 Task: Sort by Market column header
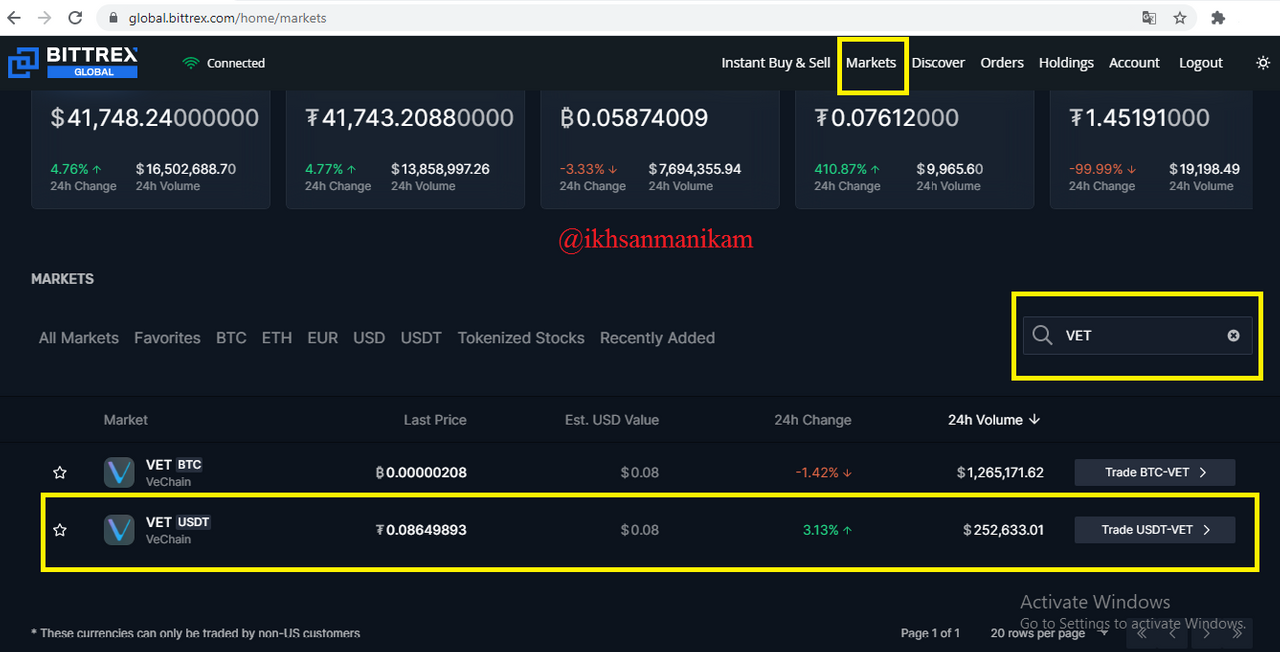(x=126, y=420)
